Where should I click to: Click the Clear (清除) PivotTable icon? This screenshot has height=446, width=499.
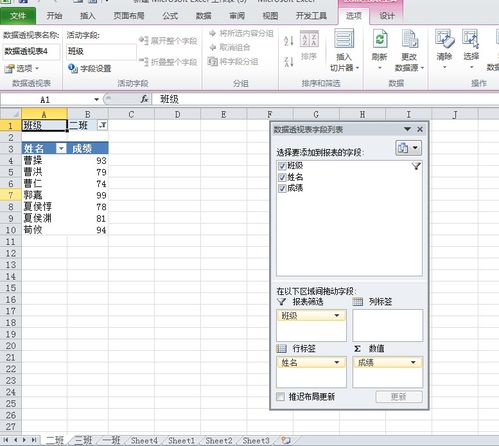445,39
